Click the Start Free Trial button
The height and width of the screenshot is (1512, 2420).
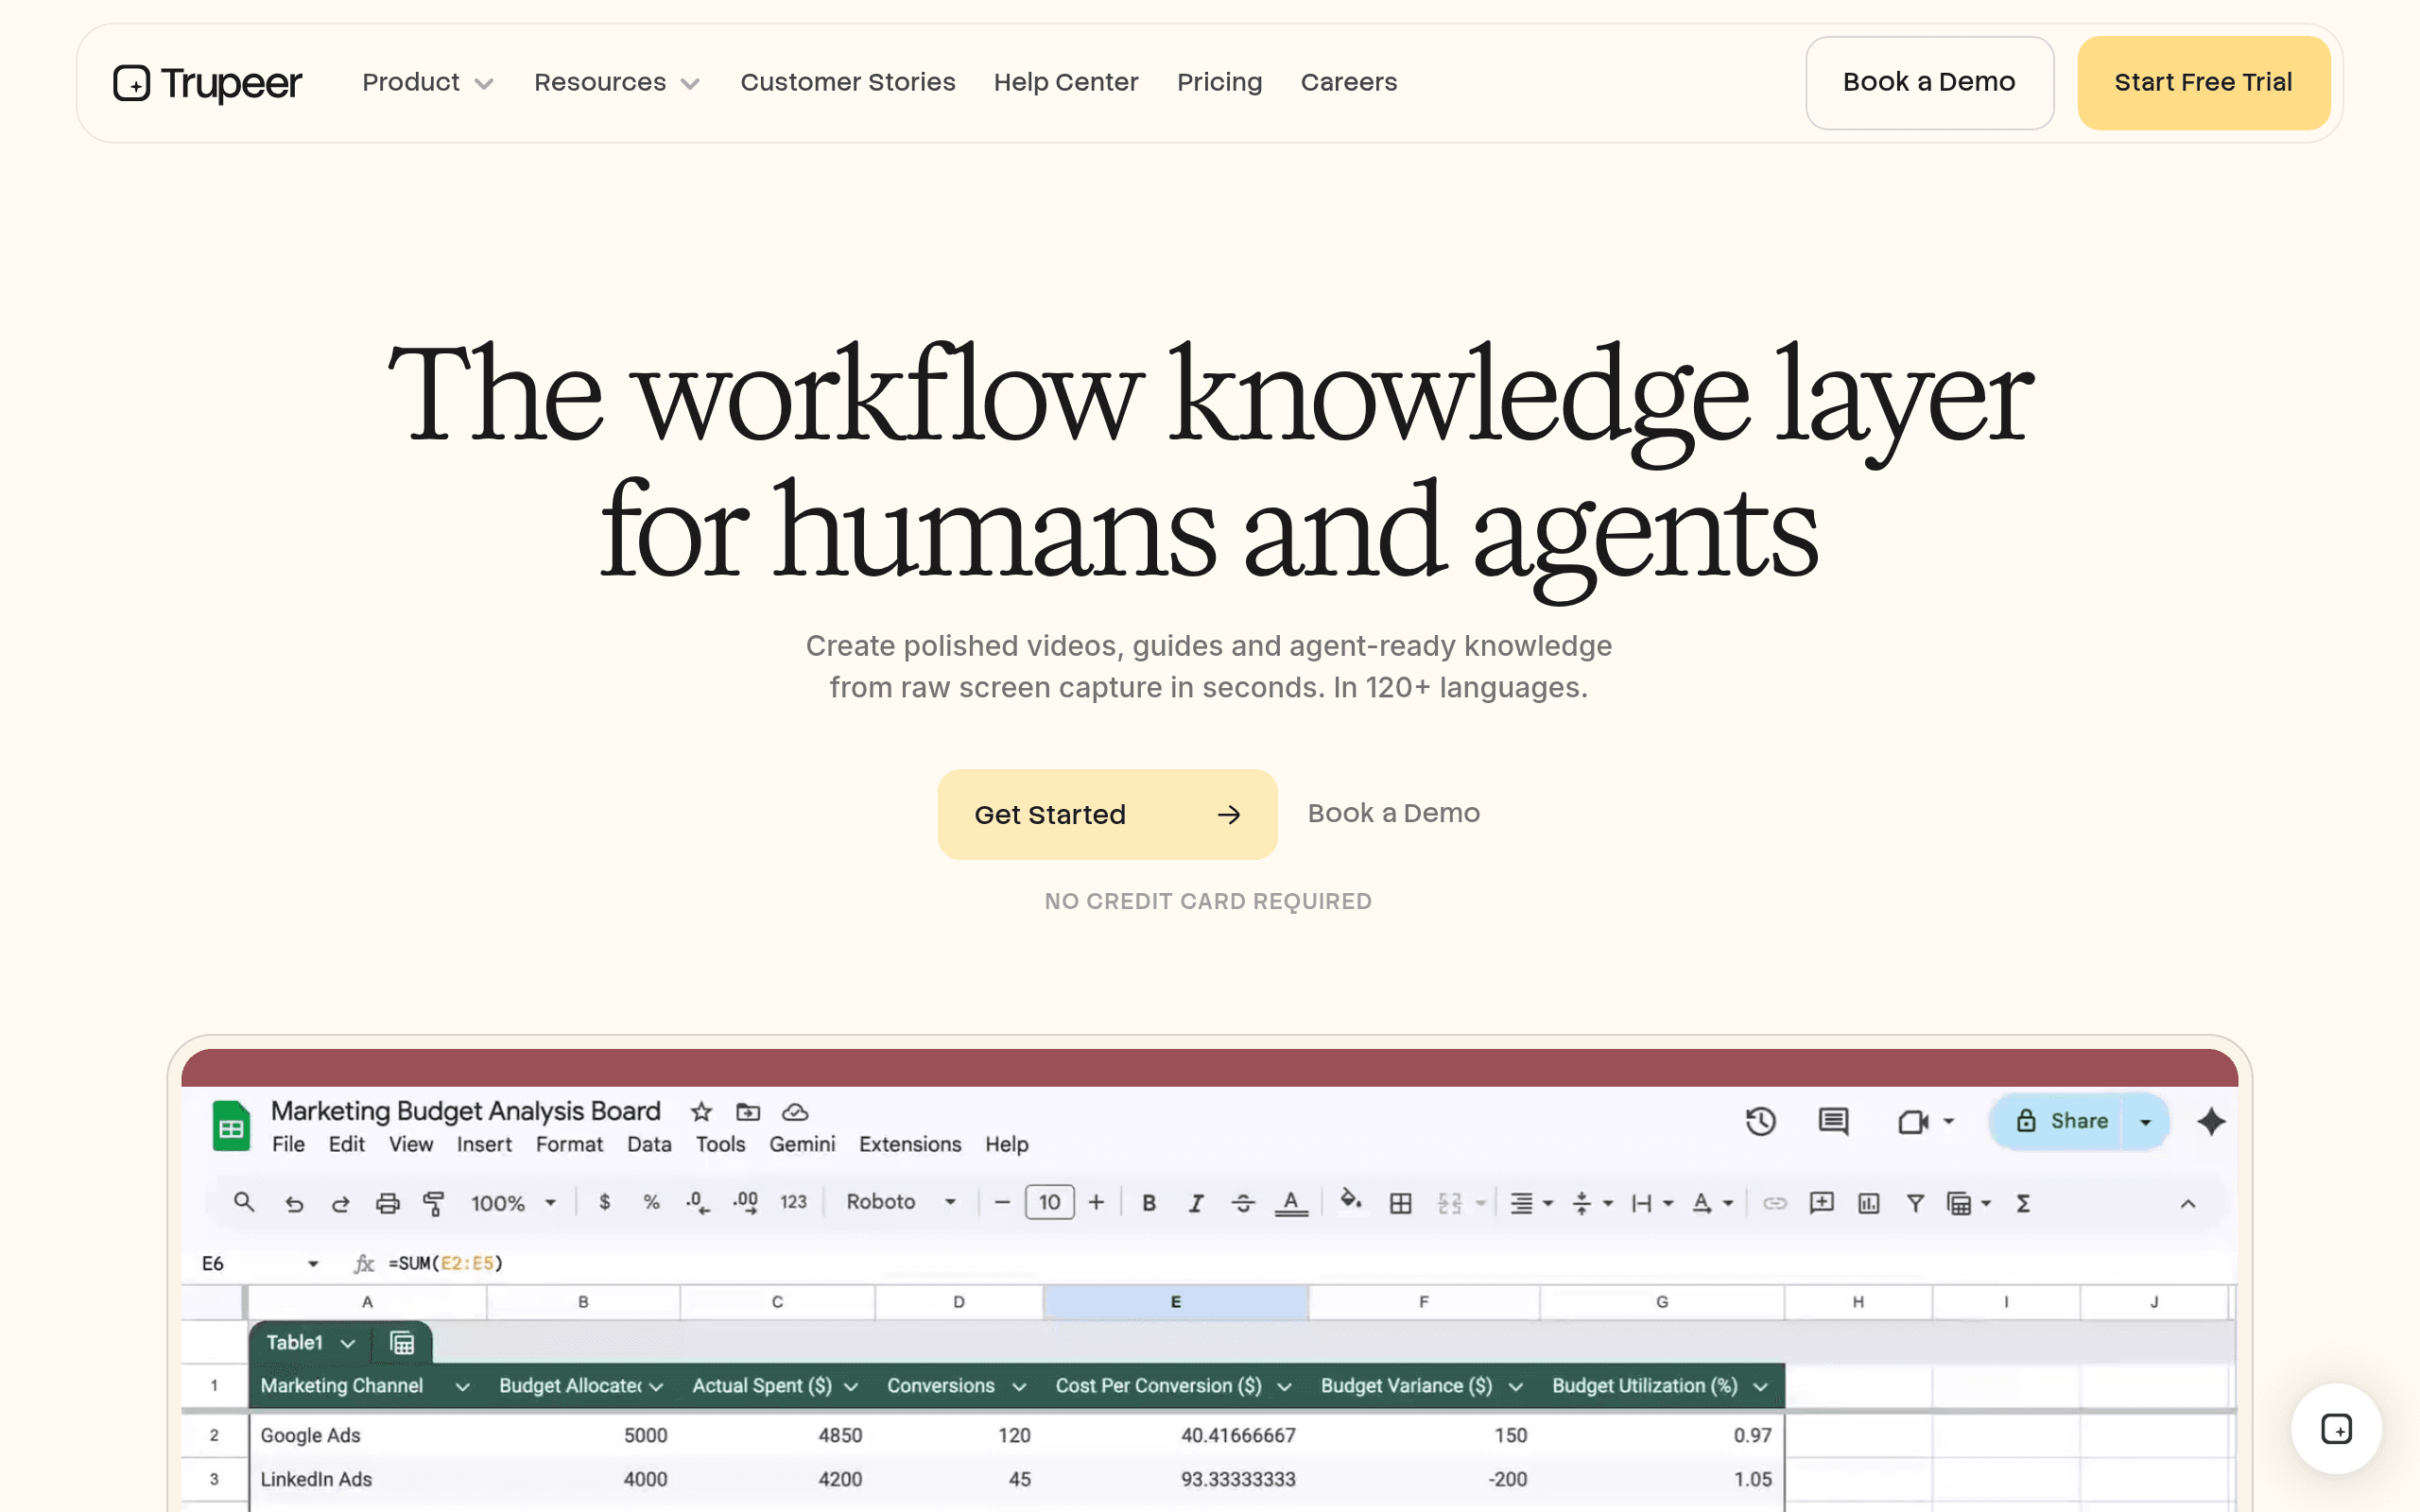pyautogui.click(x=2203, y=83)
